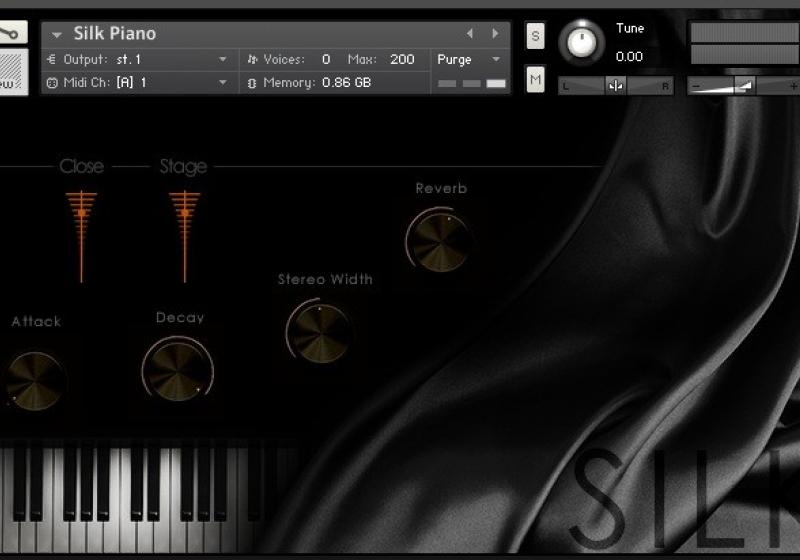Image resolution: width=800 pixels, height=560 pixels.
Task: Click the Tune knob
Action: click(582, 42)
